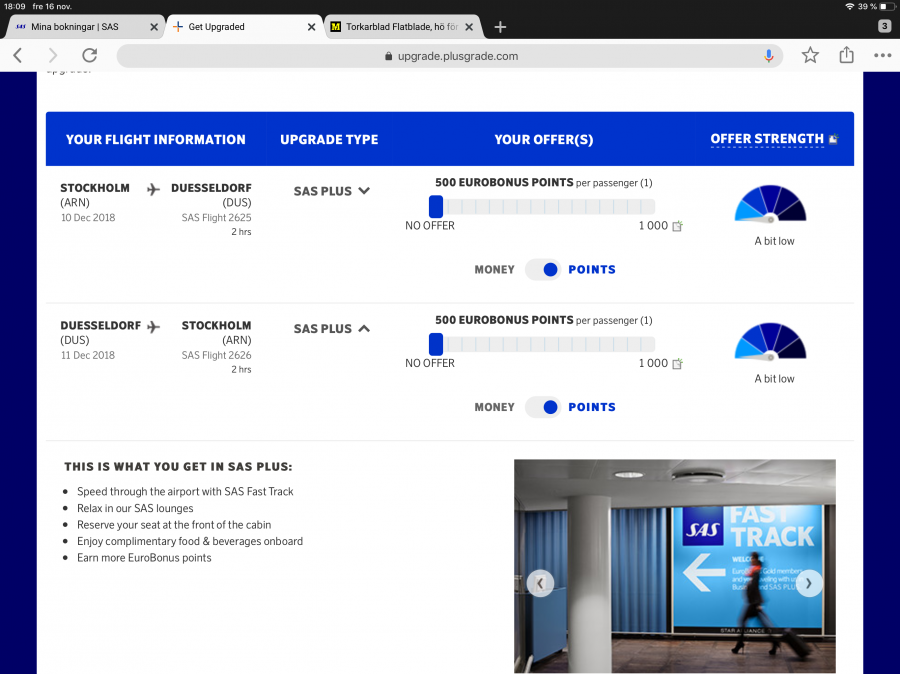Open the tab count switcher showing 3
This screenshot has width=900, height=674.
(884, 26)
